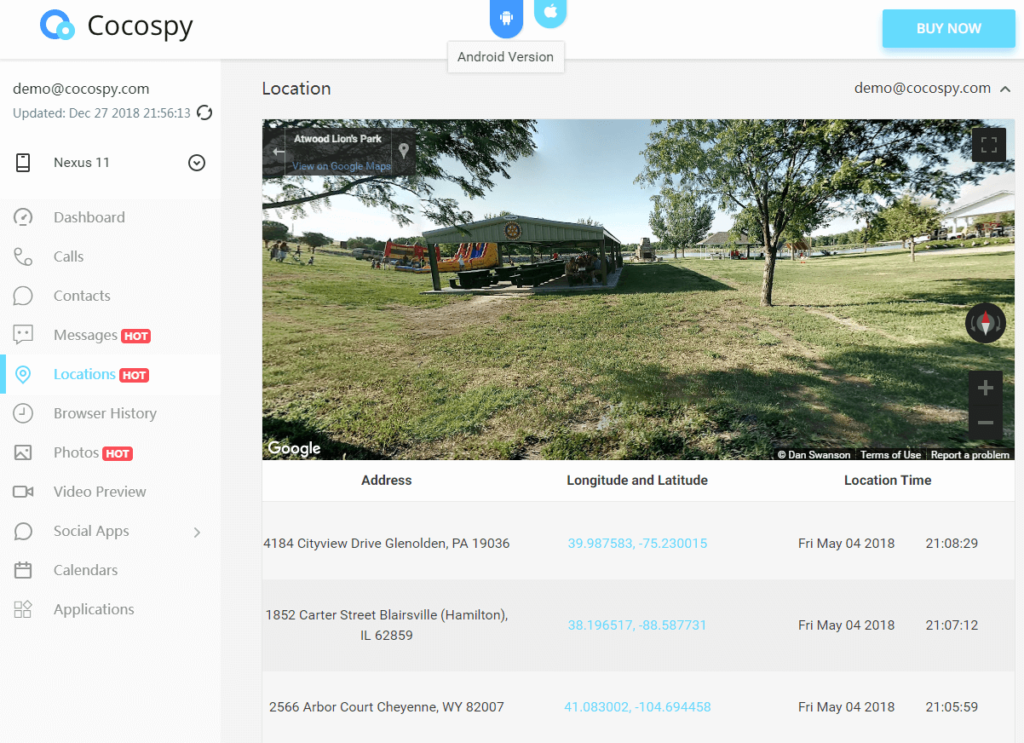Open coordinates 39.987583, -75.230015 link

(x=637, y=543)
